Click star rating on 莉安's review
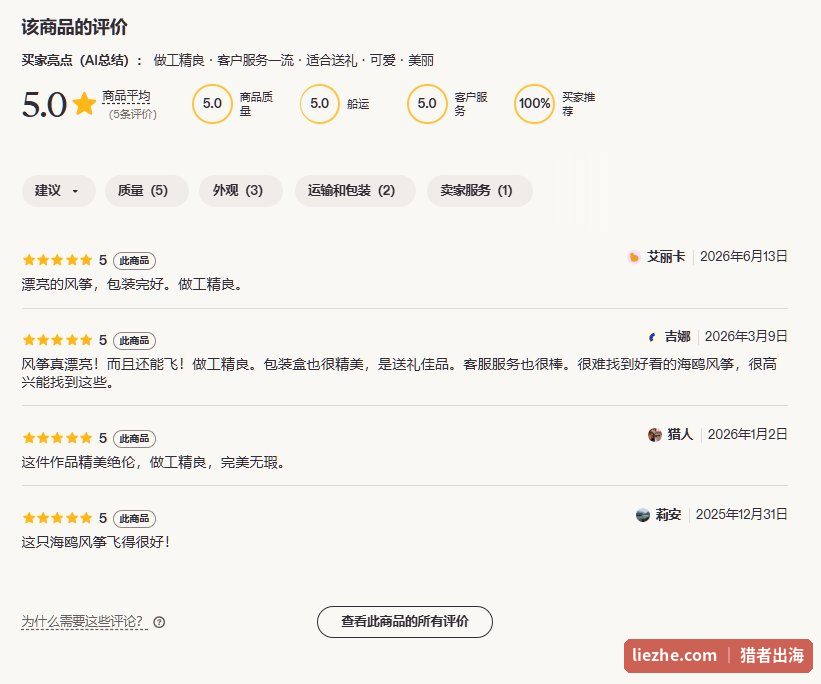This screenshot has height=684, width=821. (58, 518)
